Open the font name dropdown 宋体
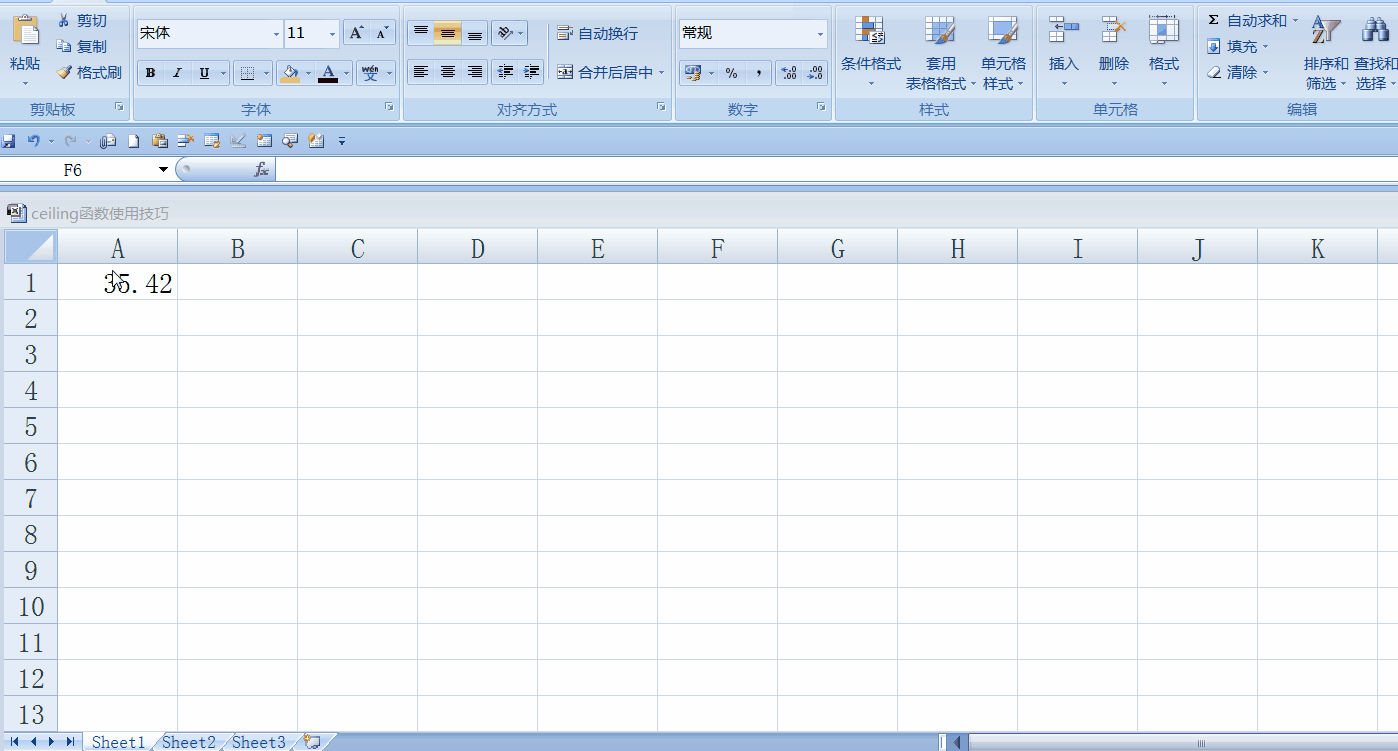This screenshot has width=1398, height=751. [x=276, y=34]
